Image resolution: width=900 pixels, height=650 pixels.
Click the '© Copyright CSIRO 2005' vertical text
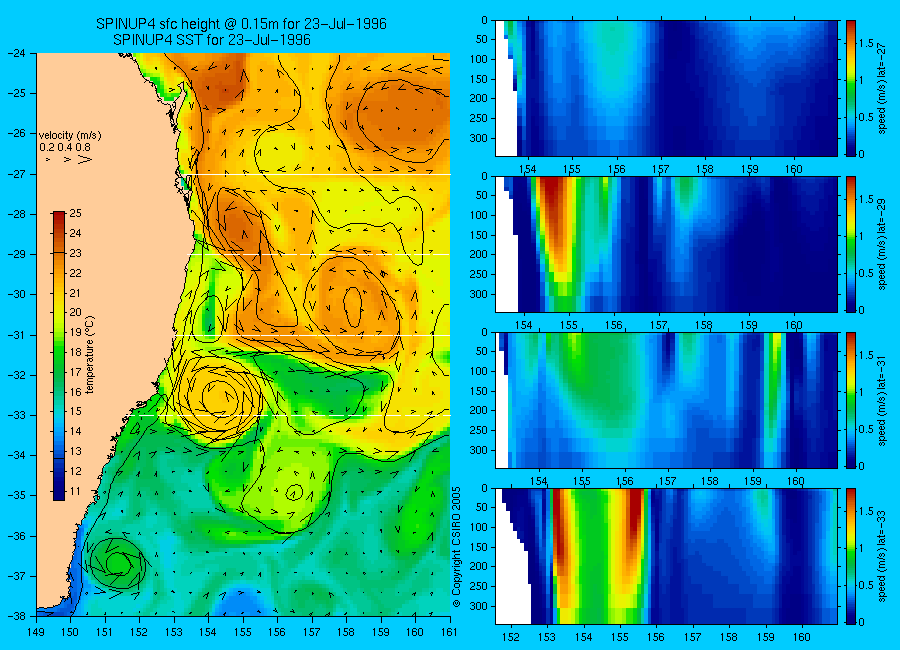(457, 547)
